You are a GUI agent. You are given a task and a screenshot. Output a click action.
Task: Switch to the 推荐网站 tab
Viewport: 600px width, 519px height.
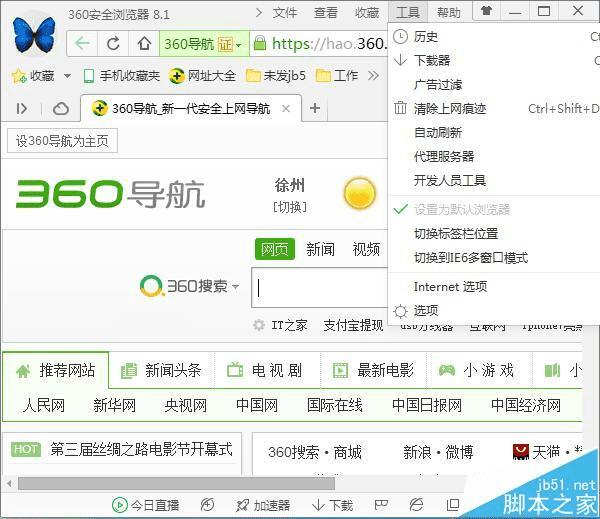coord(56,370)
